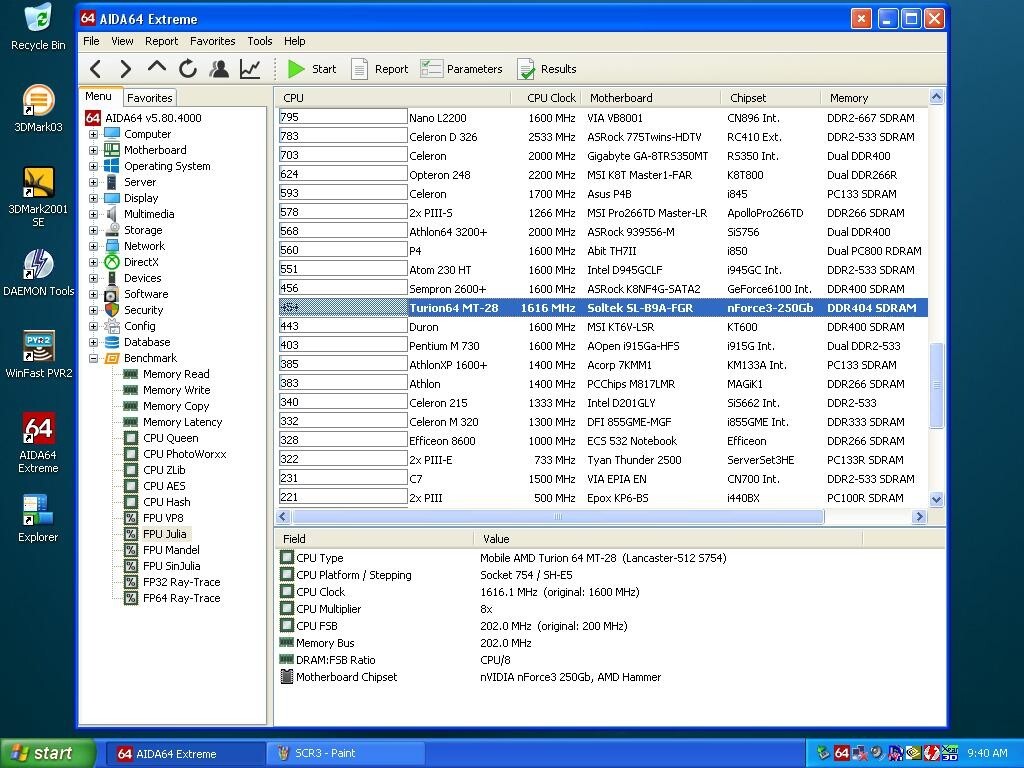Open the Windows start button

click(48, 753)
